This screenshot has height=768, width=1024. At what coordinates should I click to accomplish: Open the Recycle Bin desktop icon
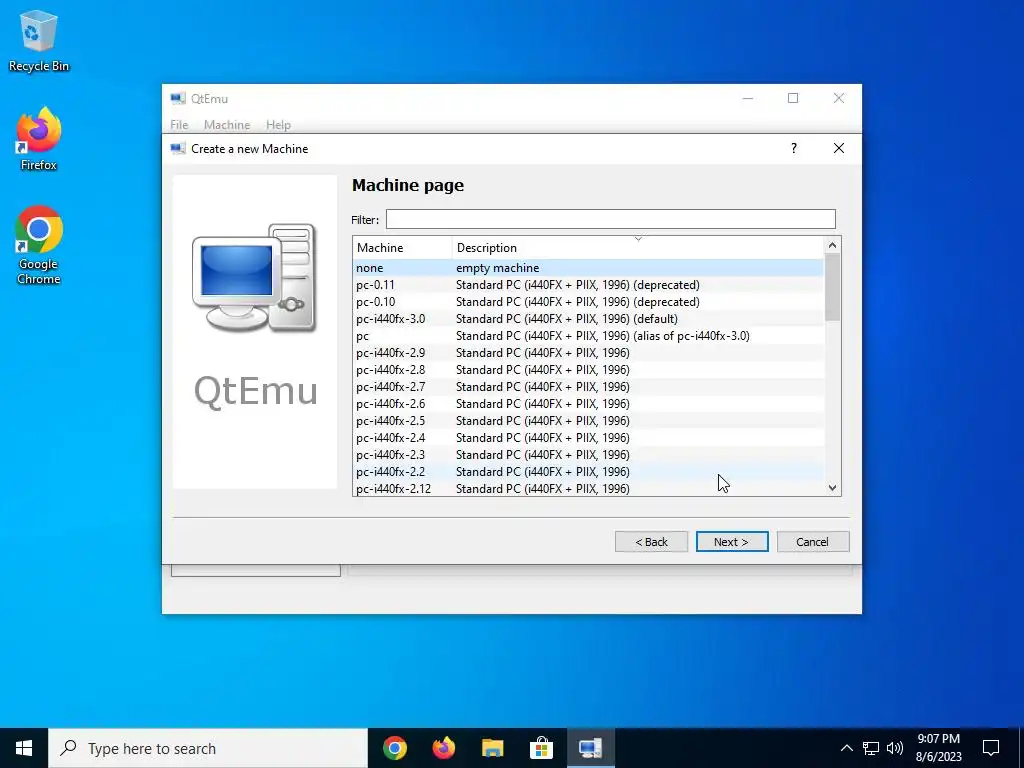(39, 41)
